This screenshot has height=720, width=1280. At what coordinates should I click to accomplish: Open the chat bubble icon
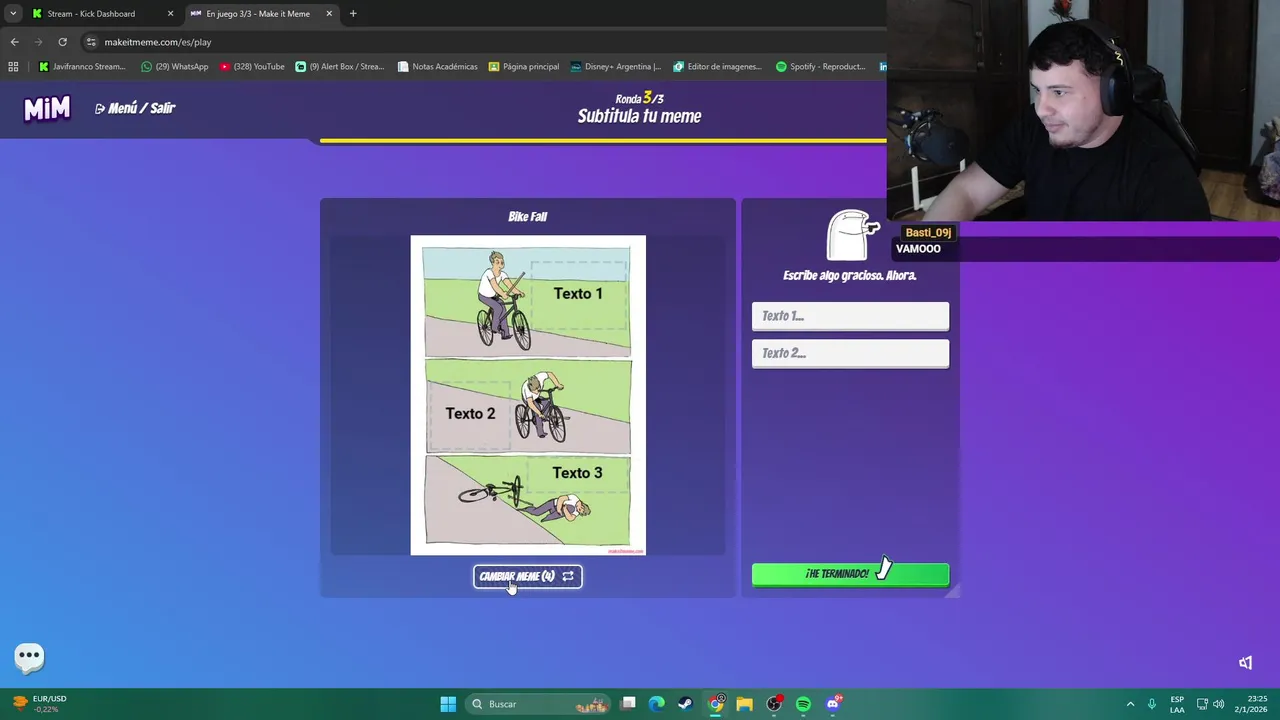29,657
